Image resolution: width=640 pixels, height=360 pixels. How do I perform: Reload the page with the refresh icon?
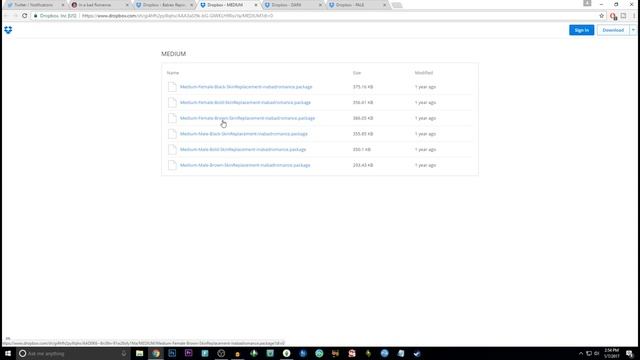[24, 16]
